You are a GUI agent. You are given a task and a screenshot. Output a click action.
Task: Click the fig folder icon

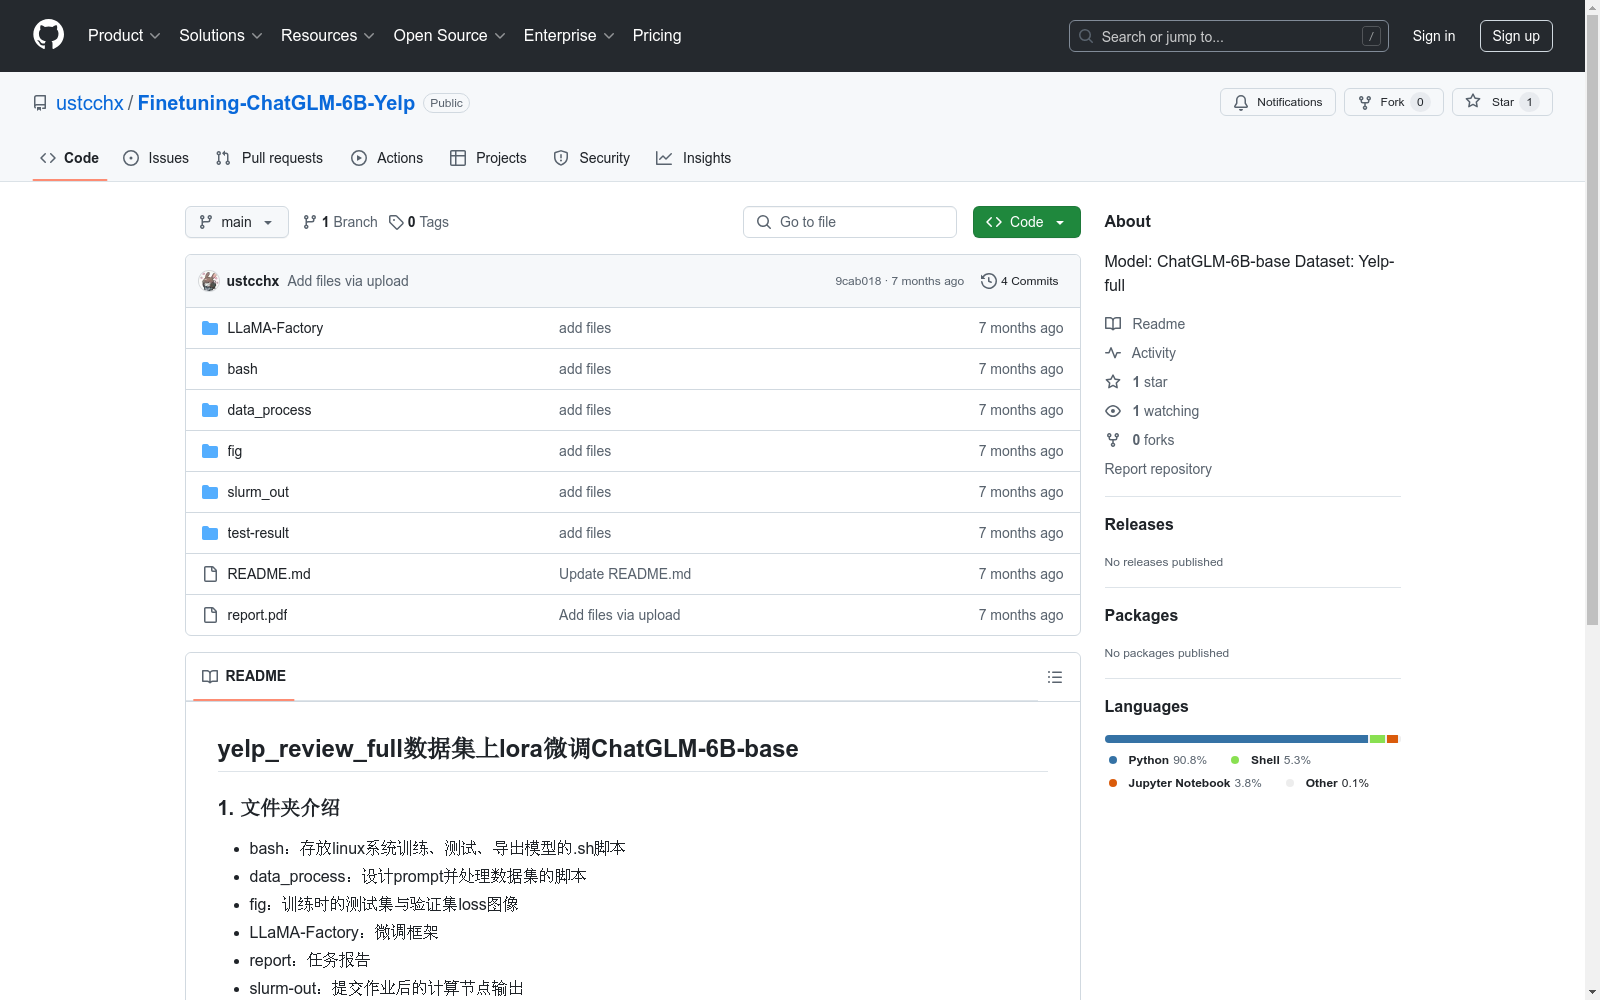210,451
